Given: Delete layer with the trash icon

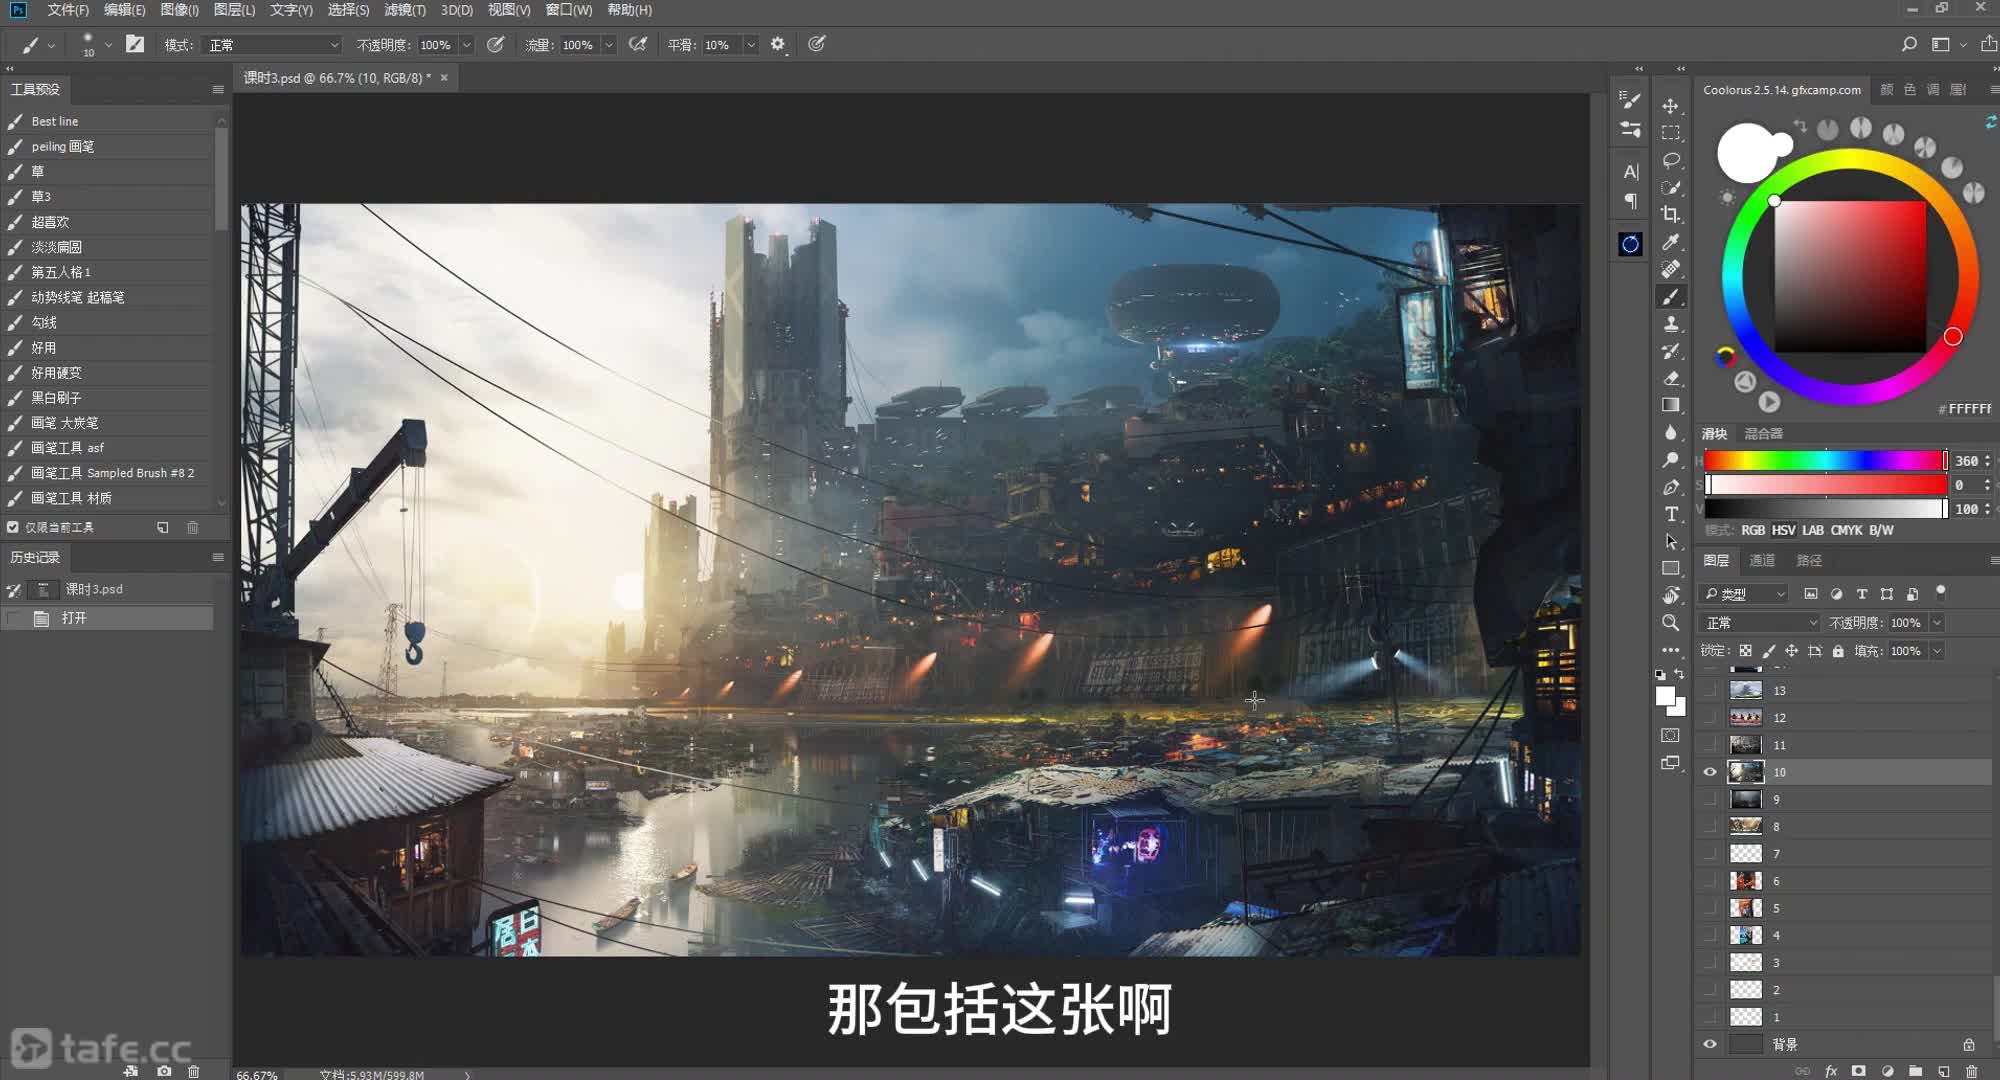Looking at the screenshot, I should [1971, 1071].
